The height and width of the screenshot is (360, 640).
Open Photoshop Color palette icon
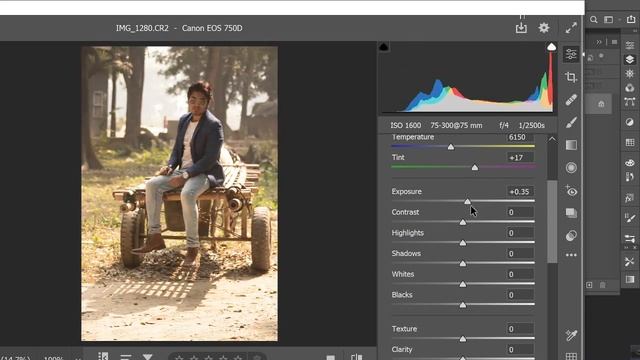tap(629, 162)
